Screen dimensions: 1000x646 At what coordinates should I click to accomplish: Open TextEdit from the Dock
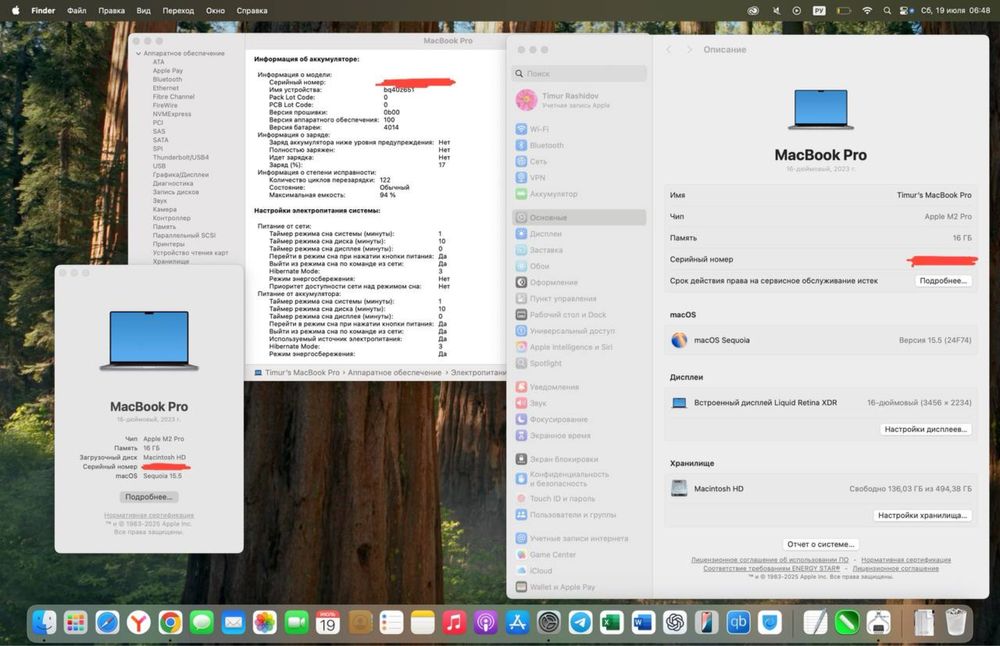816,622
